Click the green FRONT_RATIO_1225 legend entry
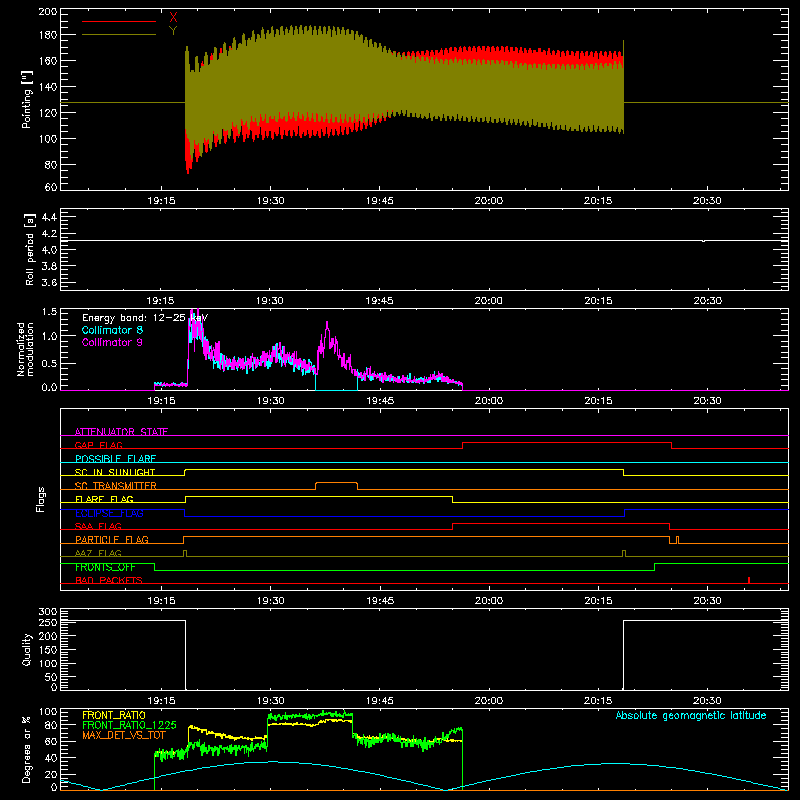Screen dimensions: 800x800 [129, 725]
